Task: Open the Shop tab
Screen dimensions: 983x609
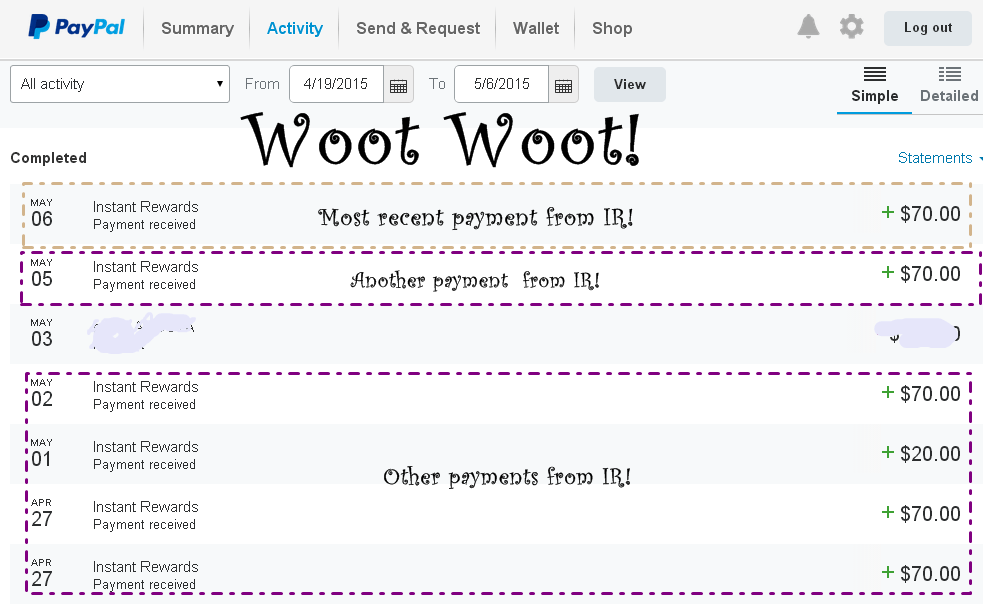Action: 612,28
